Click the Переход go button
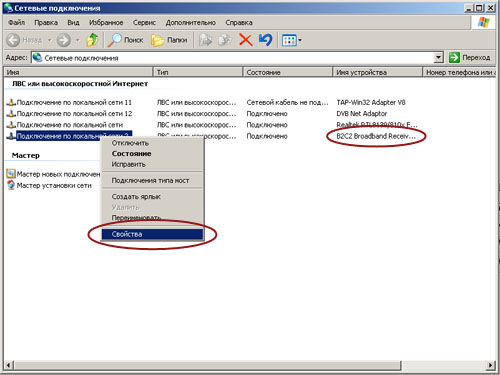The width and height of the screenshot is (500, 375). pyautogui.click(x=469, y=58)
